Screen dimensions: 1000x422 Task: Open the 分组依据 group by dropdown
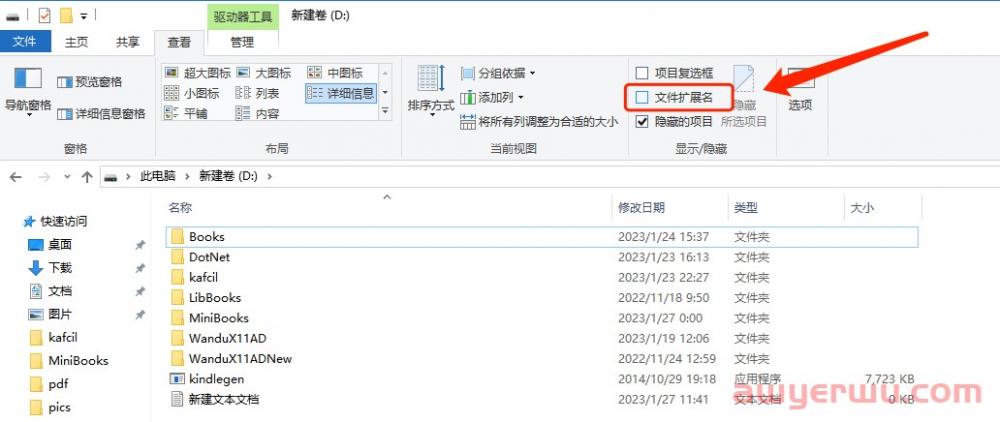pyautogui.click(x=498, y=73)
